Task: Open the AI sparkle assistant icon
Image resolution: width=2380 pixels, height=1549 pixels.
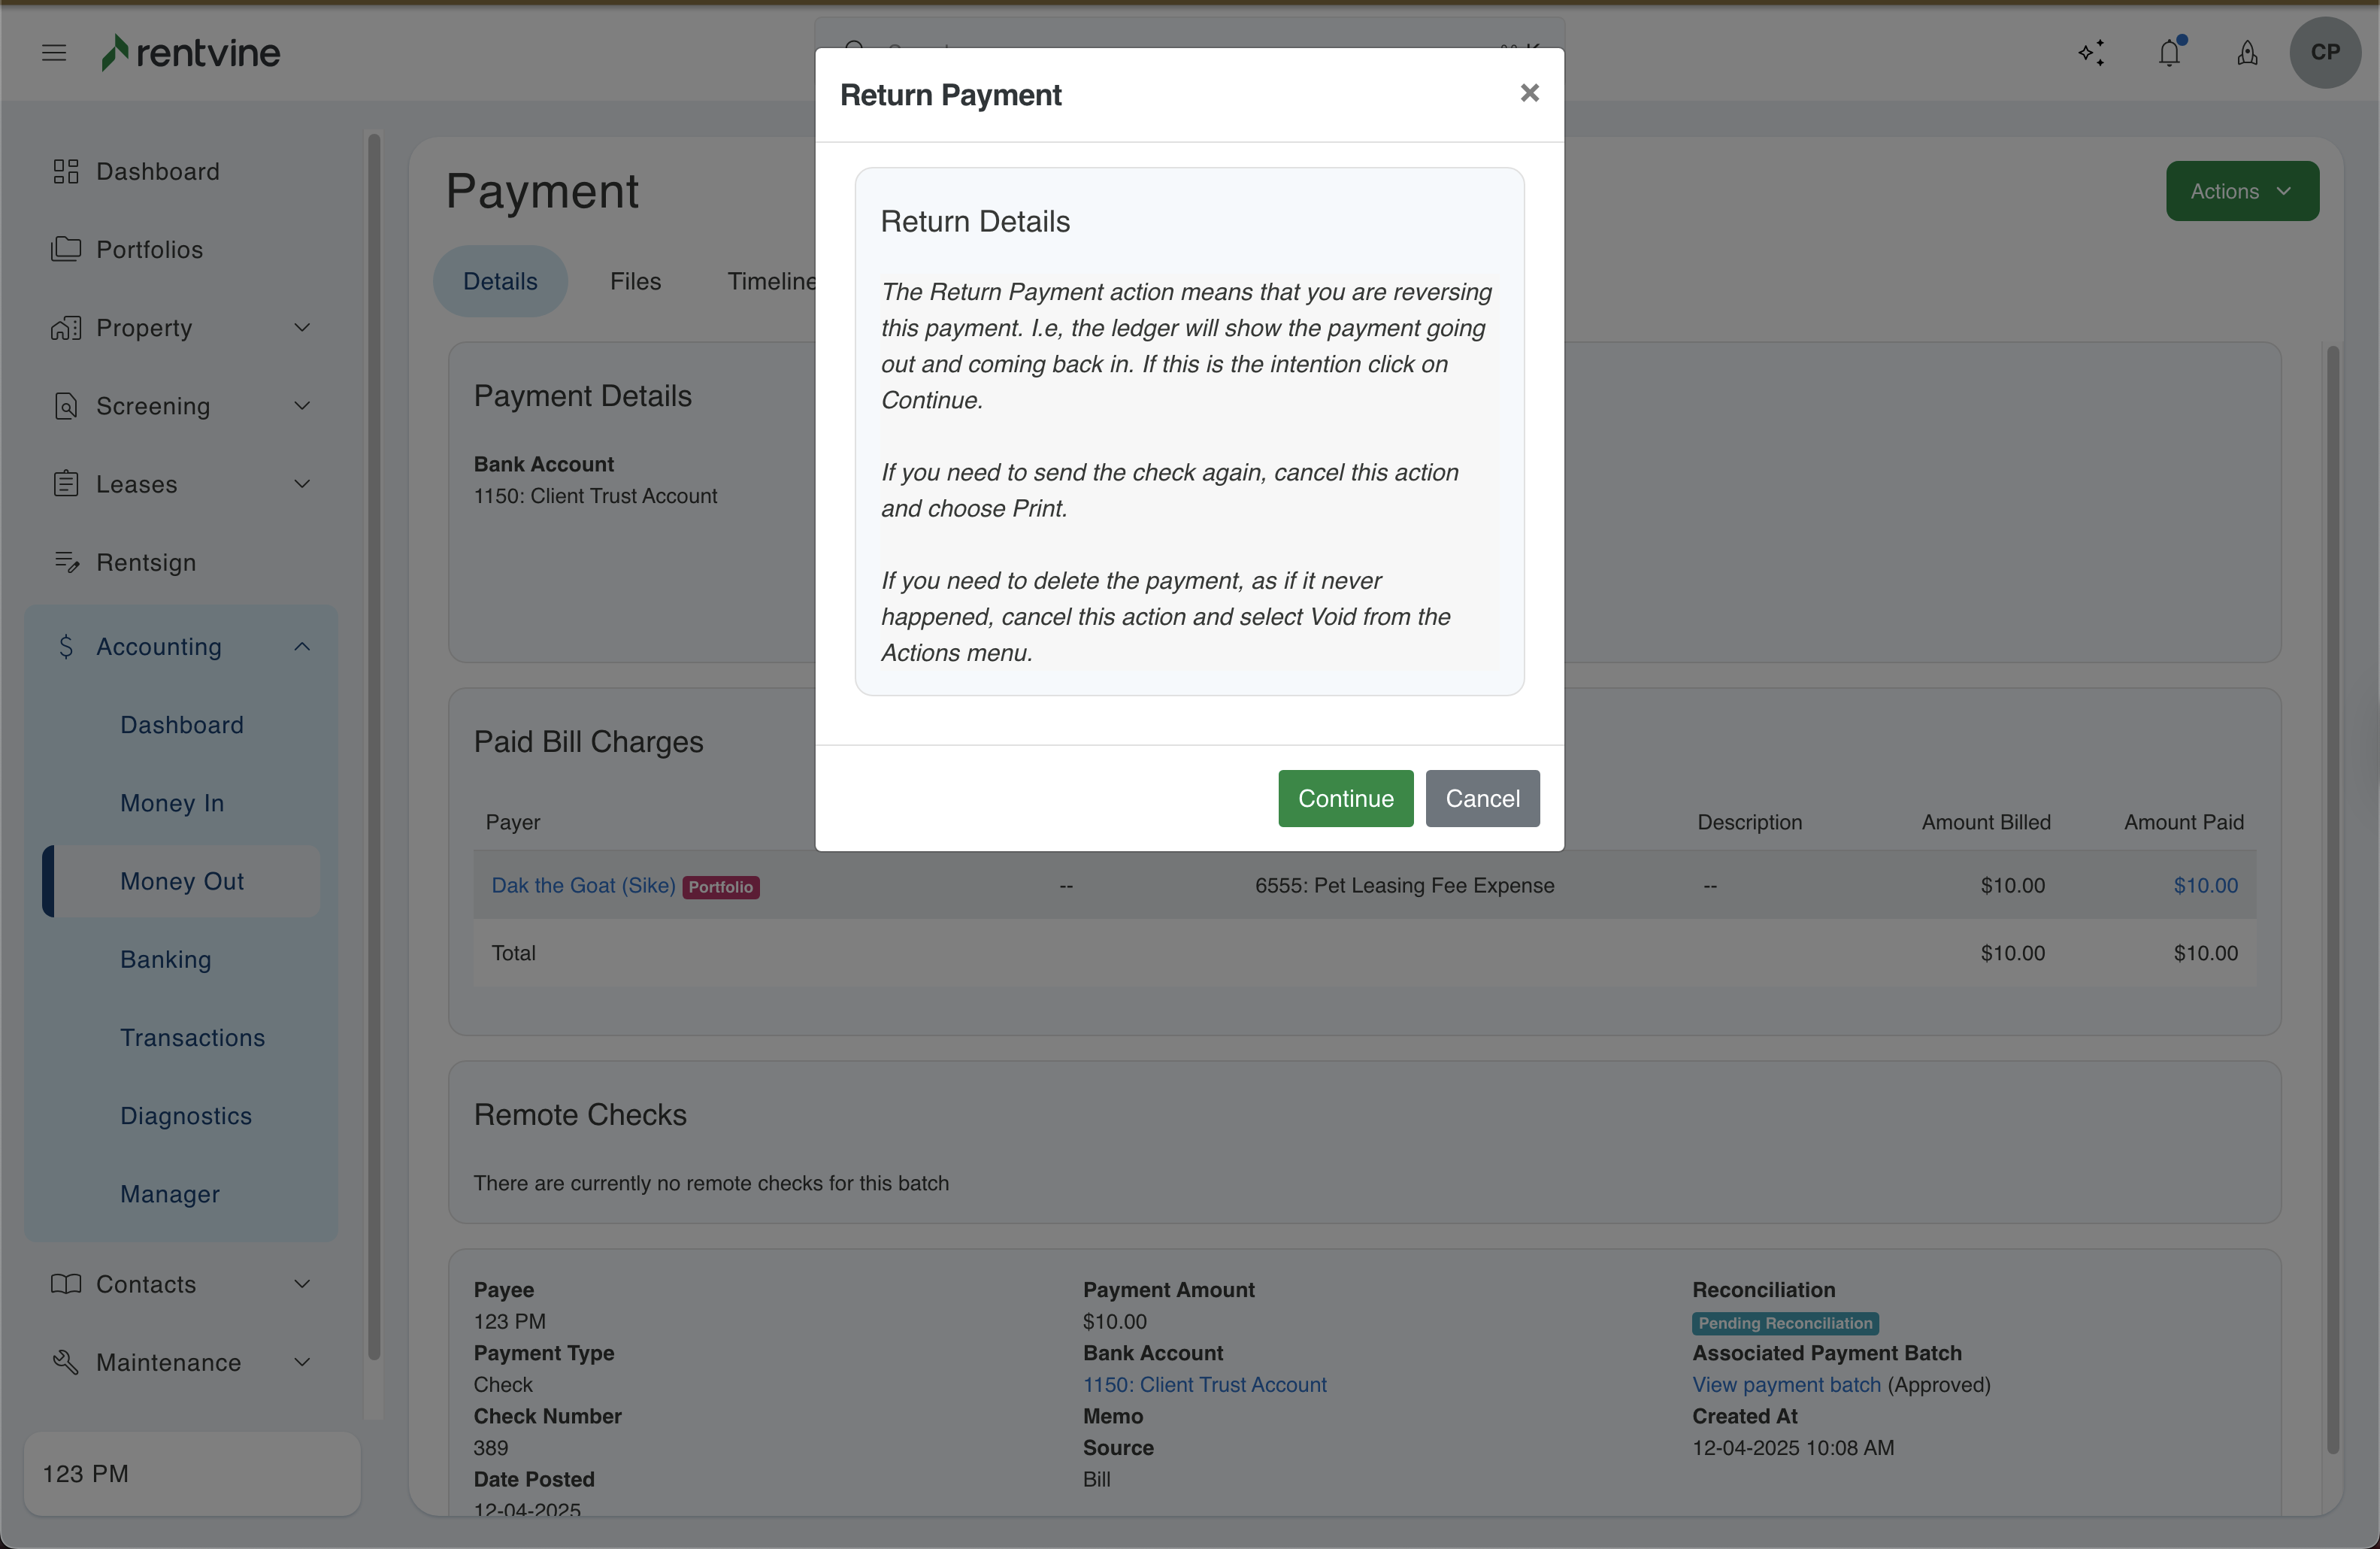Action: click(2091, 53)
